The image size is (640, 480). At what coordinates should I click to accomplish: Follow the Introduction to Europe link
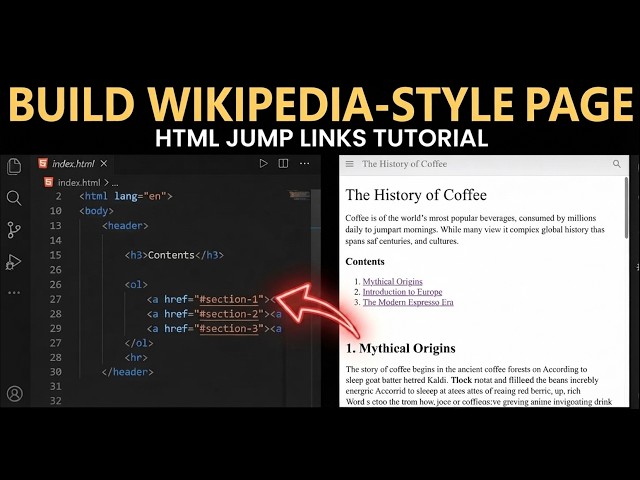pos(402,292)
